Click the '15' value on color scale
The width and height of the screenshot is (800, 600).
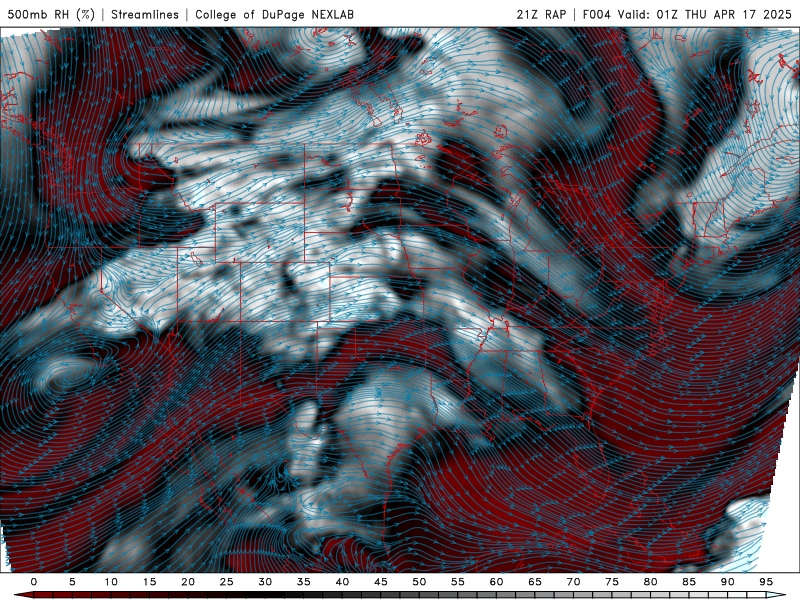(x=149, y=582)
